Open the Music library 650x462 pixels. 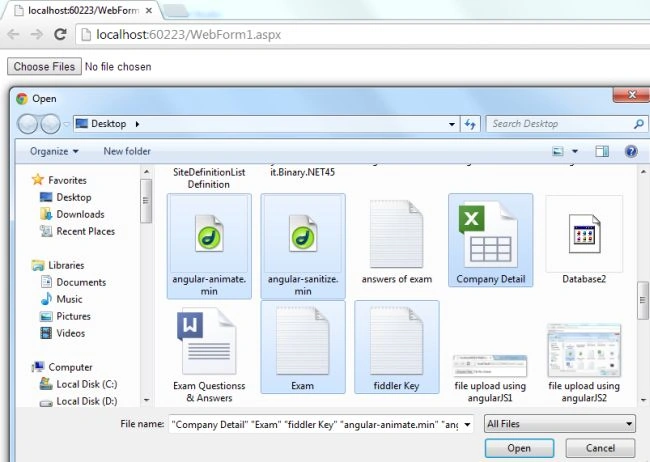tap(61, 299)
